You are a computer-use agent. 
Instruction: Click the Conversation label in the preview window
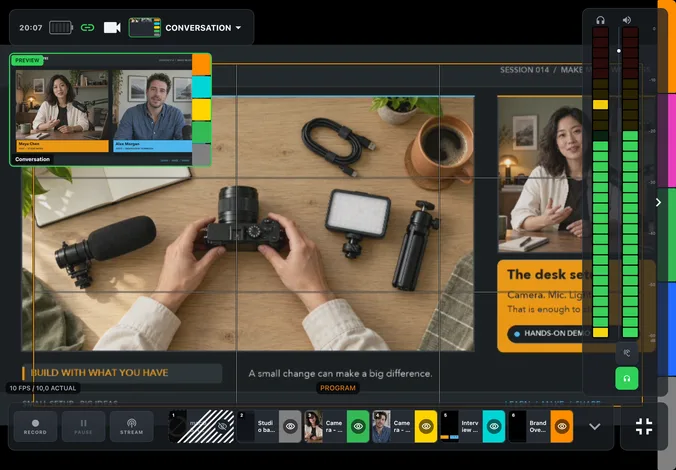pos(32,159)
